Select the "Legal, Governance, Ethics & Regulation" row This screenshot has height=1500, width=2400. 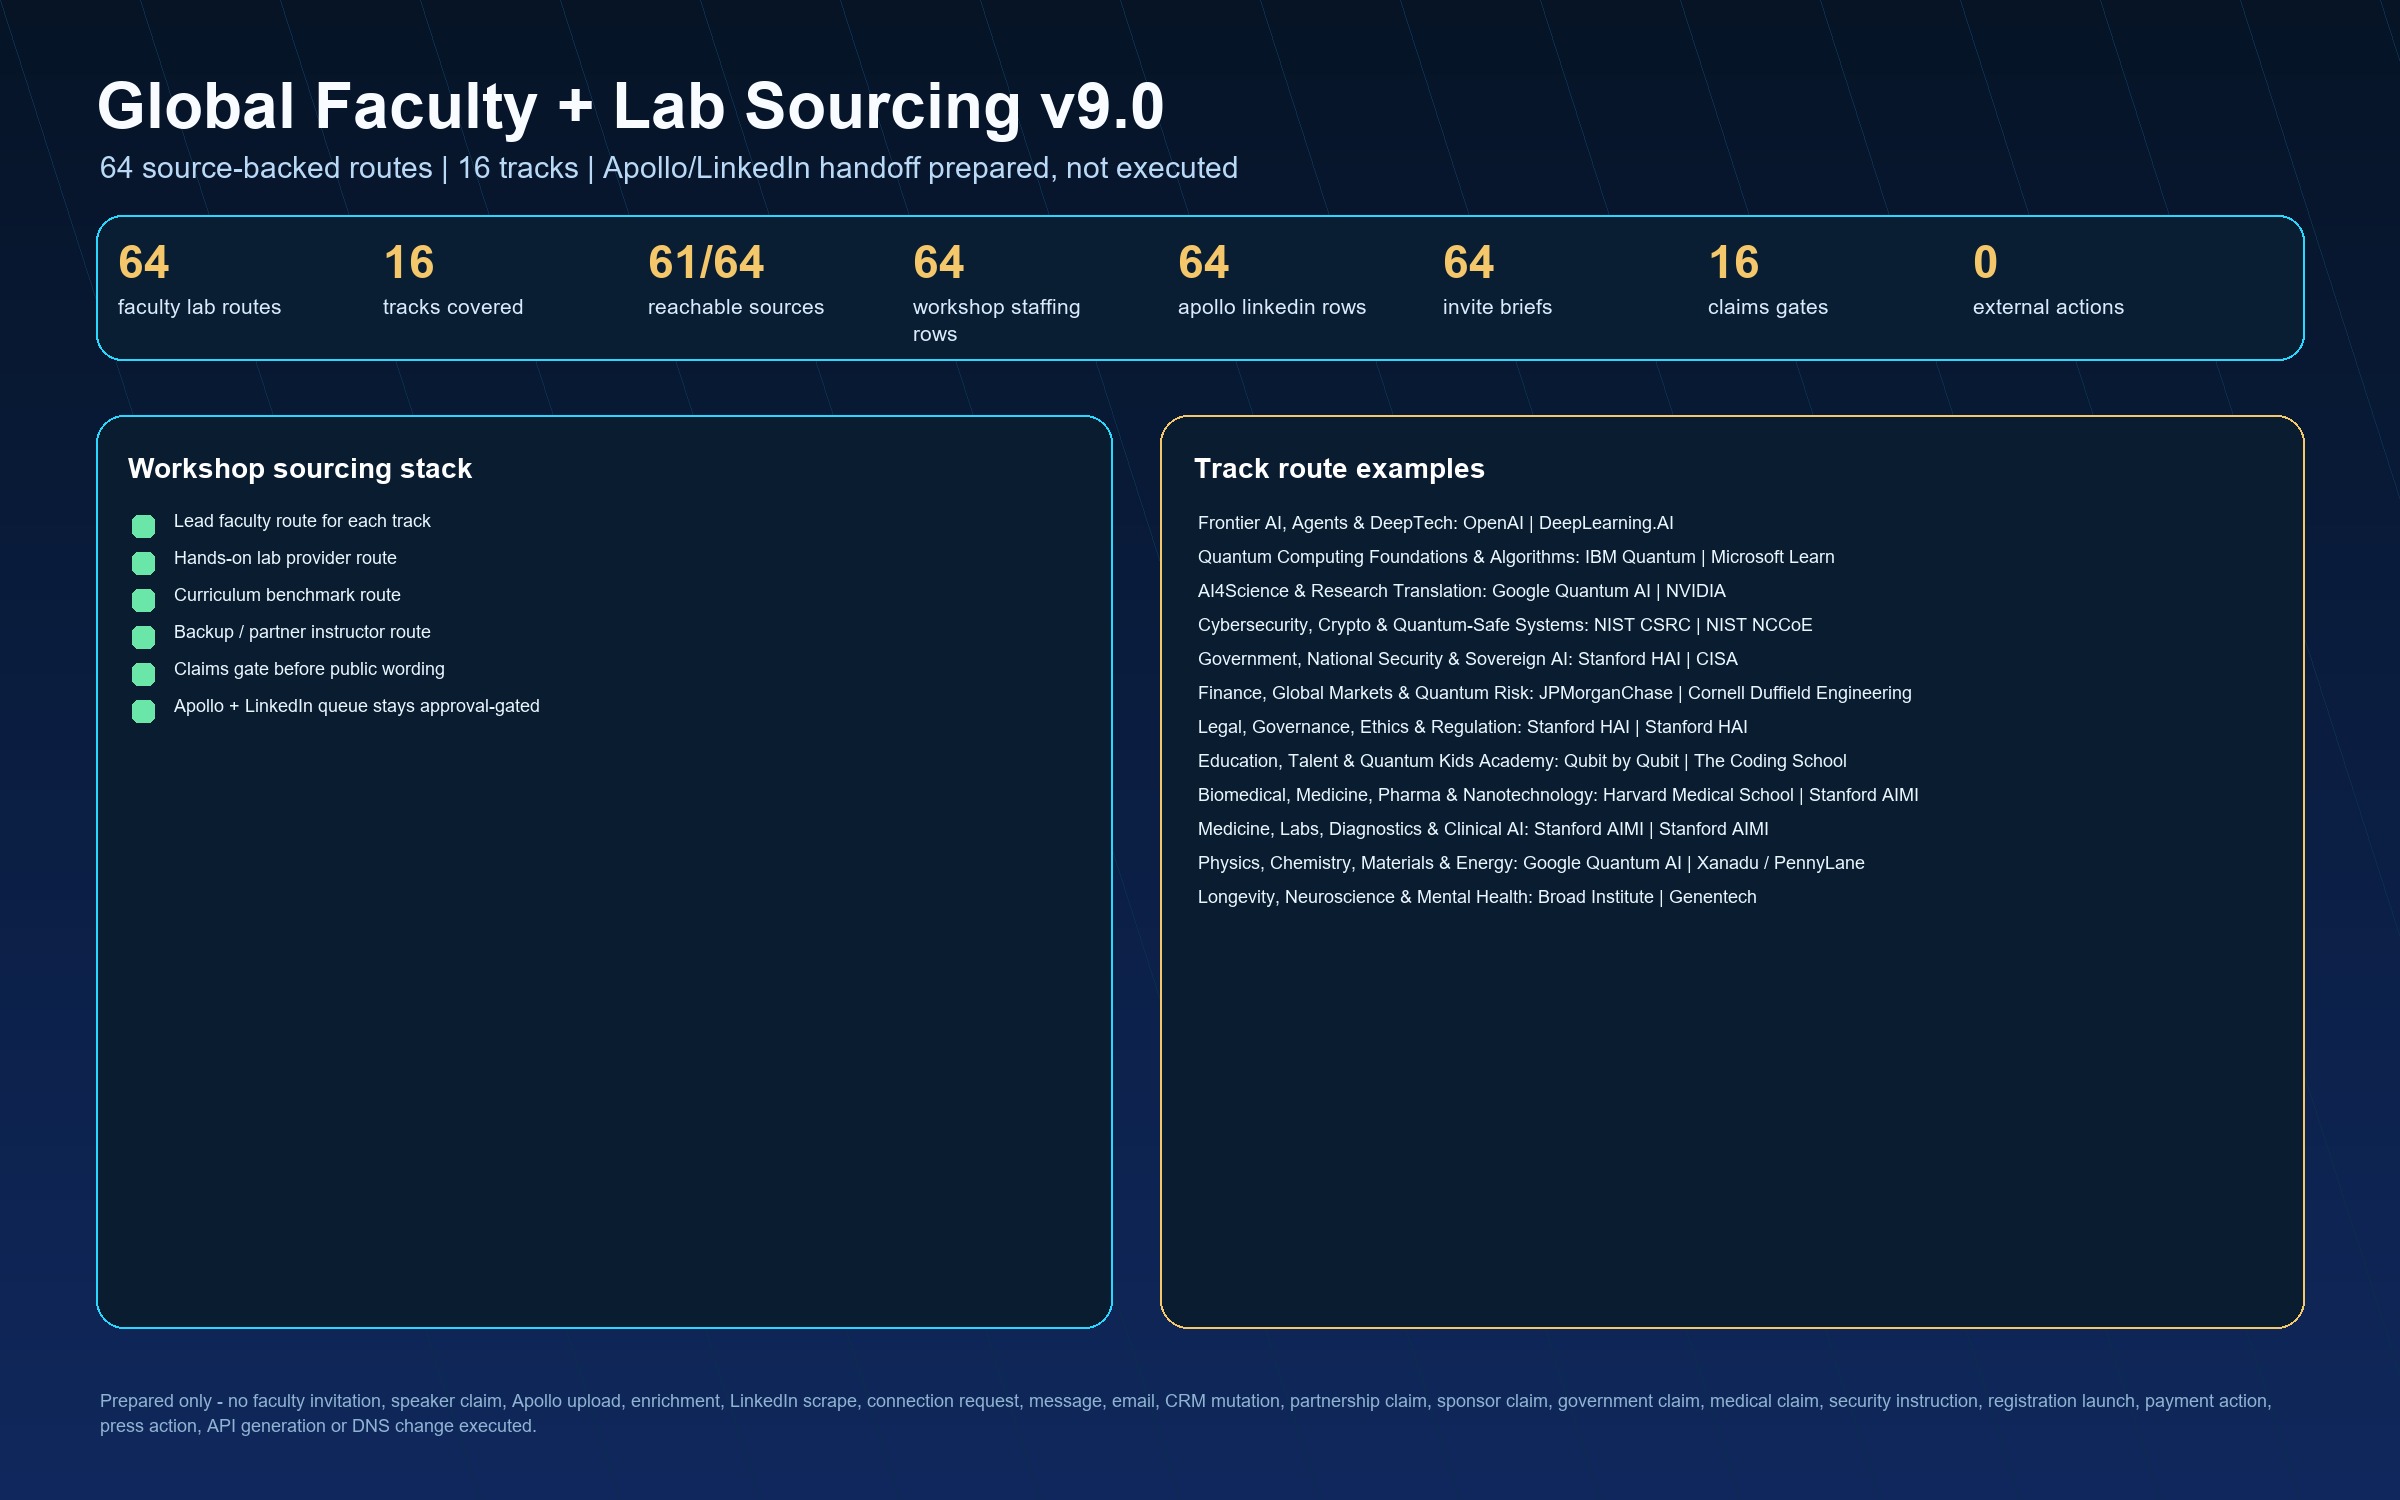coord(1473,727)
